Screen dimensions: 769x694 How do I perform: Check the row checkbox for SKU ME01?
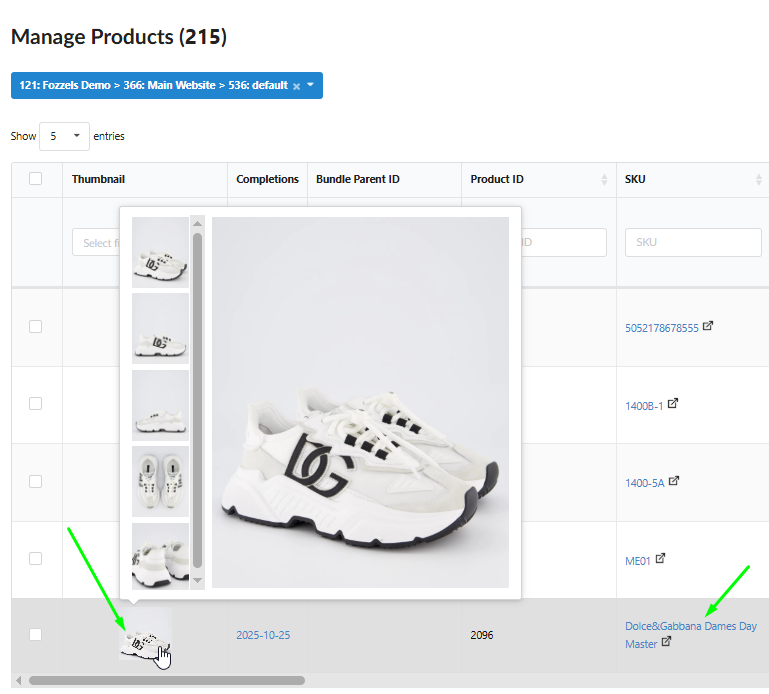[x=35, y=558]
